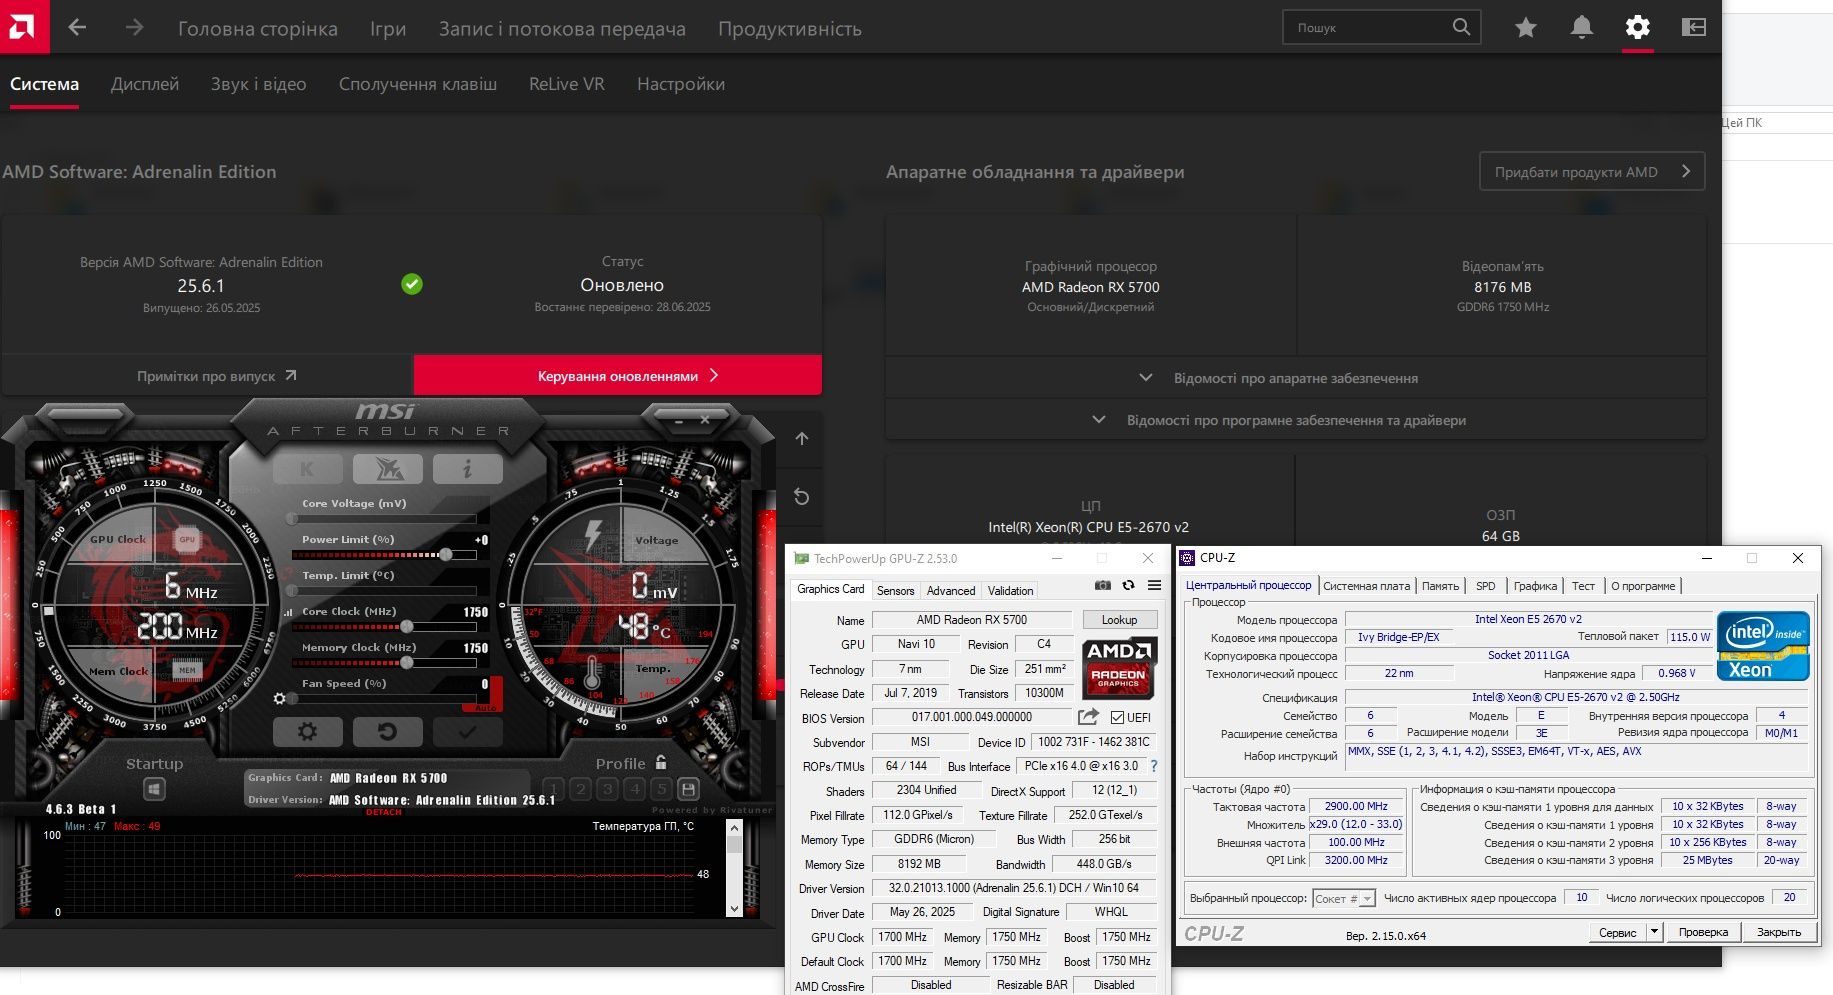Refresh GPU-Z data icon
The width and height of the screenshot is (1833, 995).
tap(1128, 585)
